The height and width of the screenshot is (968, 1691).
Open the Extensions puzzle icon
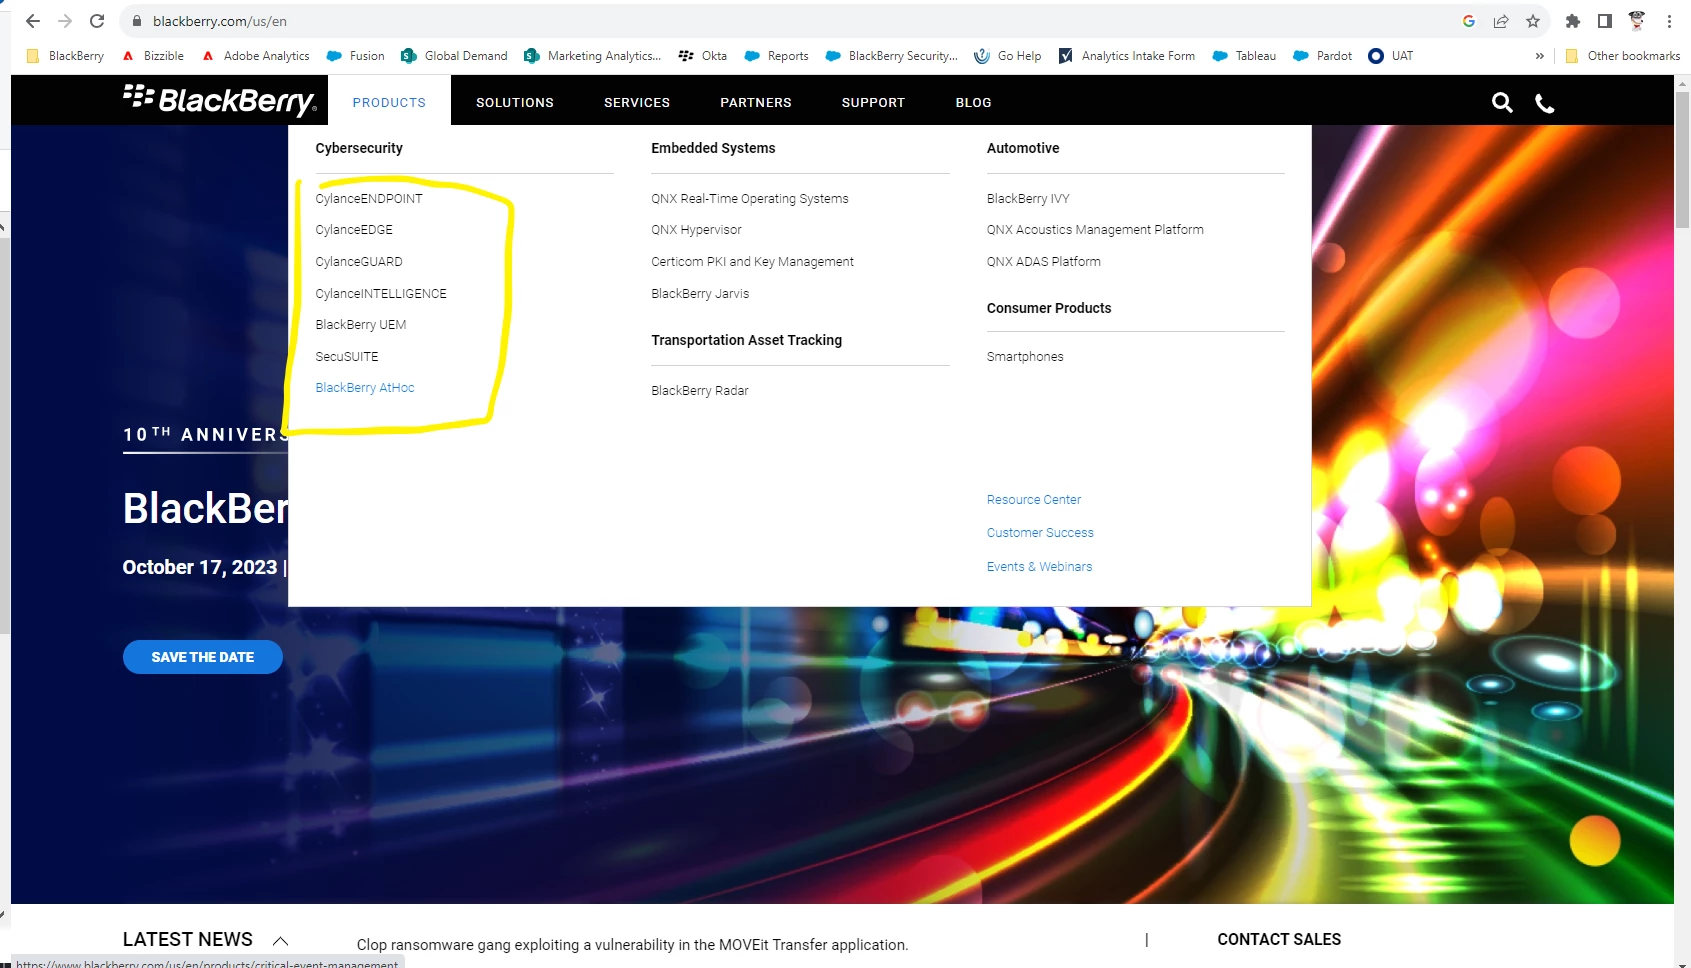point(1573,21)
